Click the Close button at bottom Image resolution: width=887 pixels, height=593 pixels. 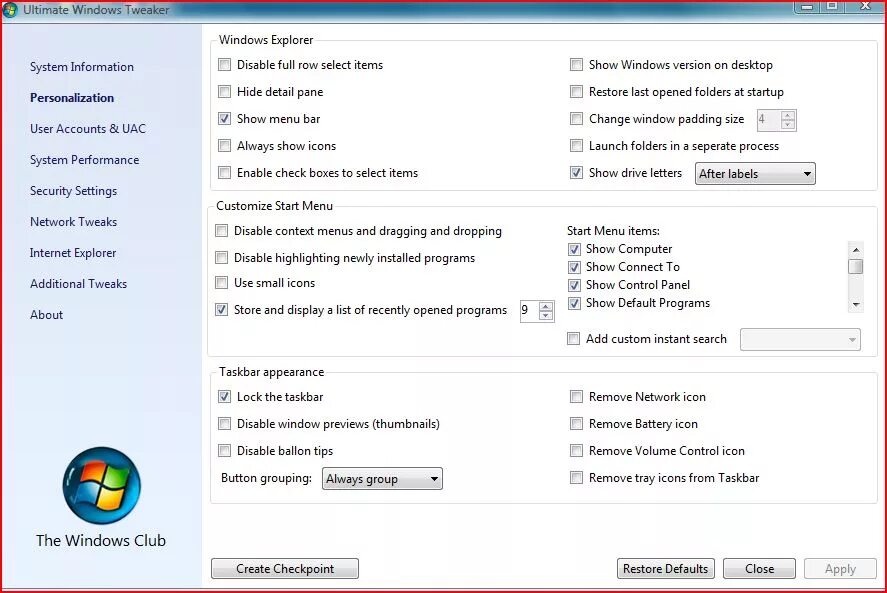(760, 569)
